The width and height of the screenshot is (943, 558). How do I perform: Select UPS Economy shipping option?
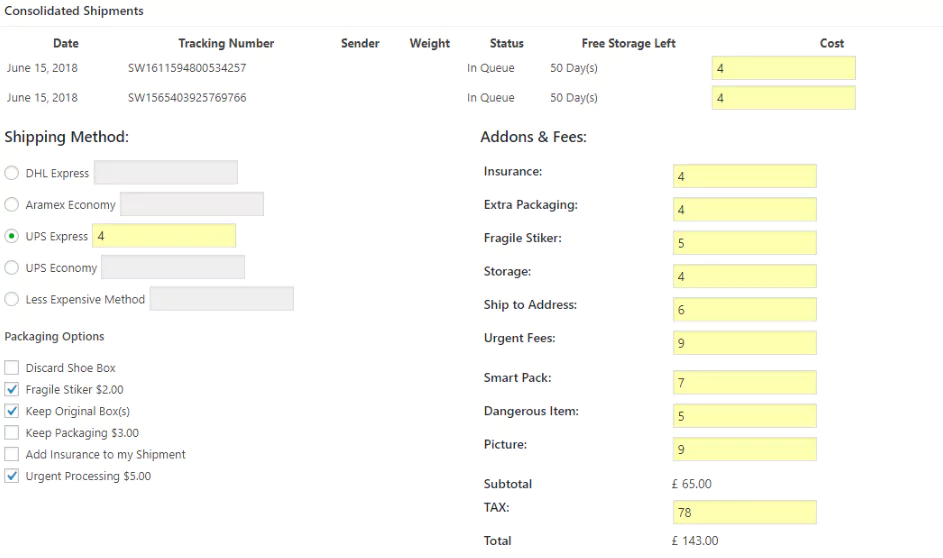[x=12, y=268]
